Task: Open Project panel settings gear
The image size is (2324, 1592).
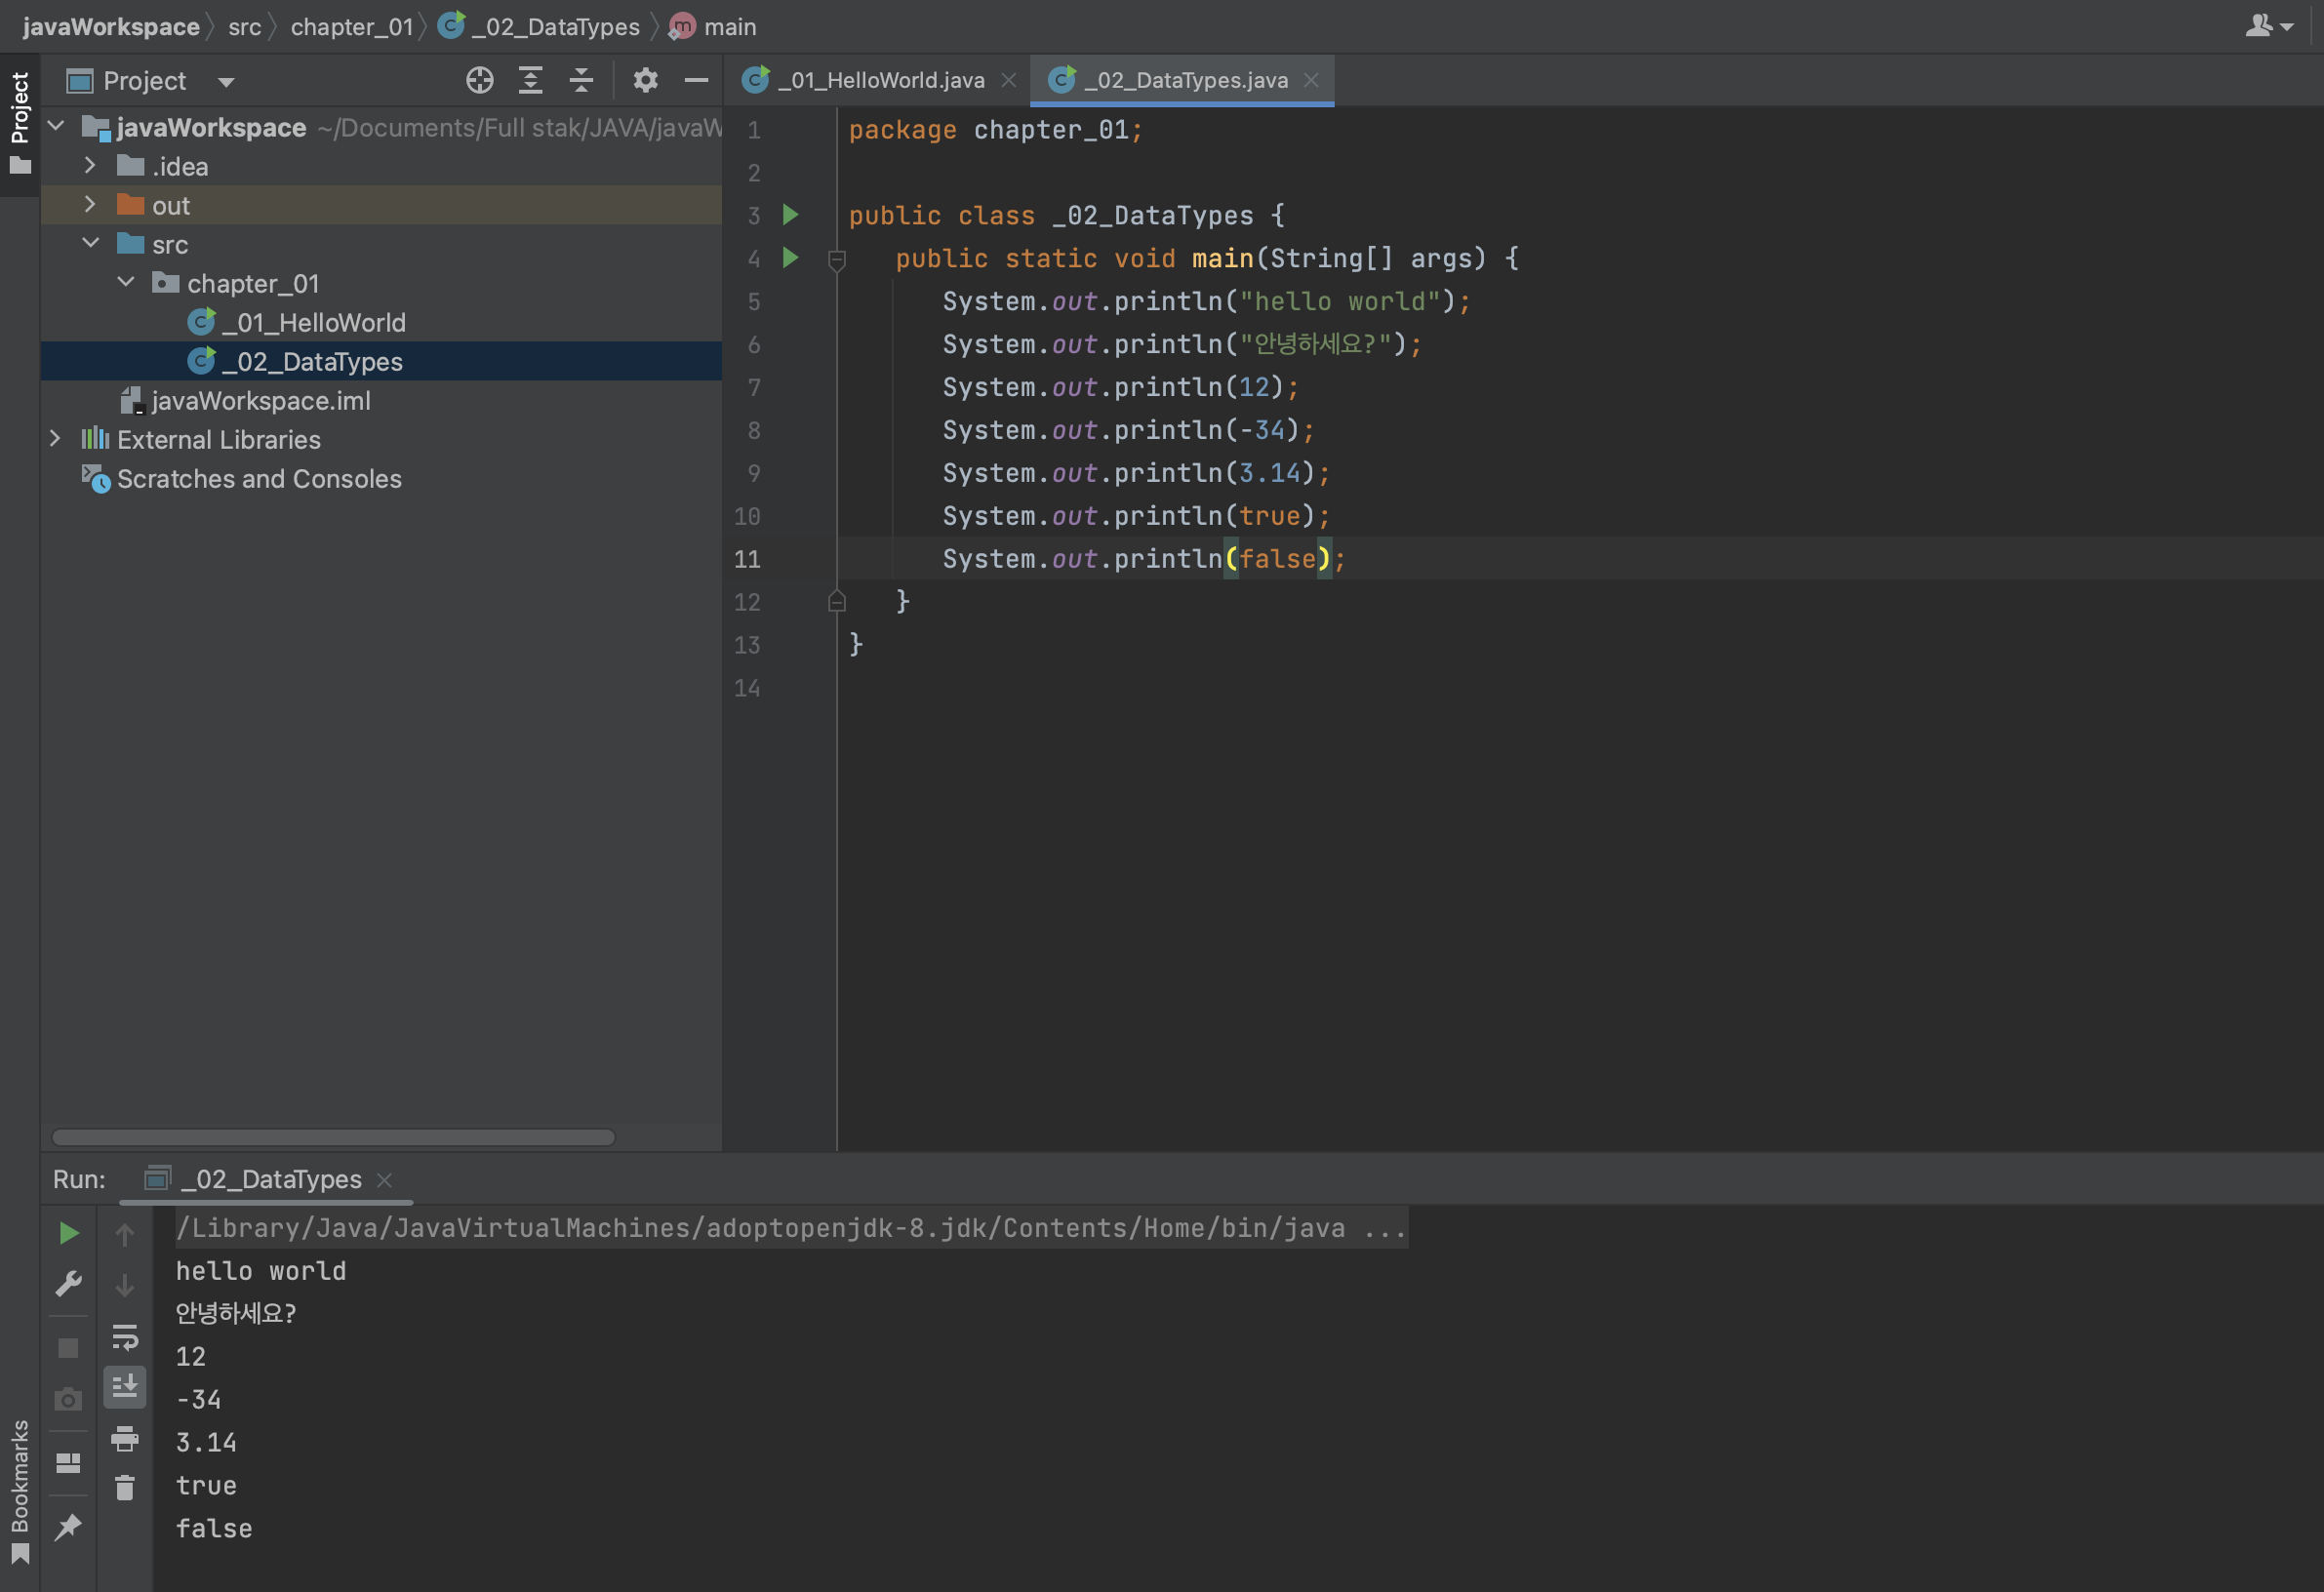Action: tap(645, 80)
